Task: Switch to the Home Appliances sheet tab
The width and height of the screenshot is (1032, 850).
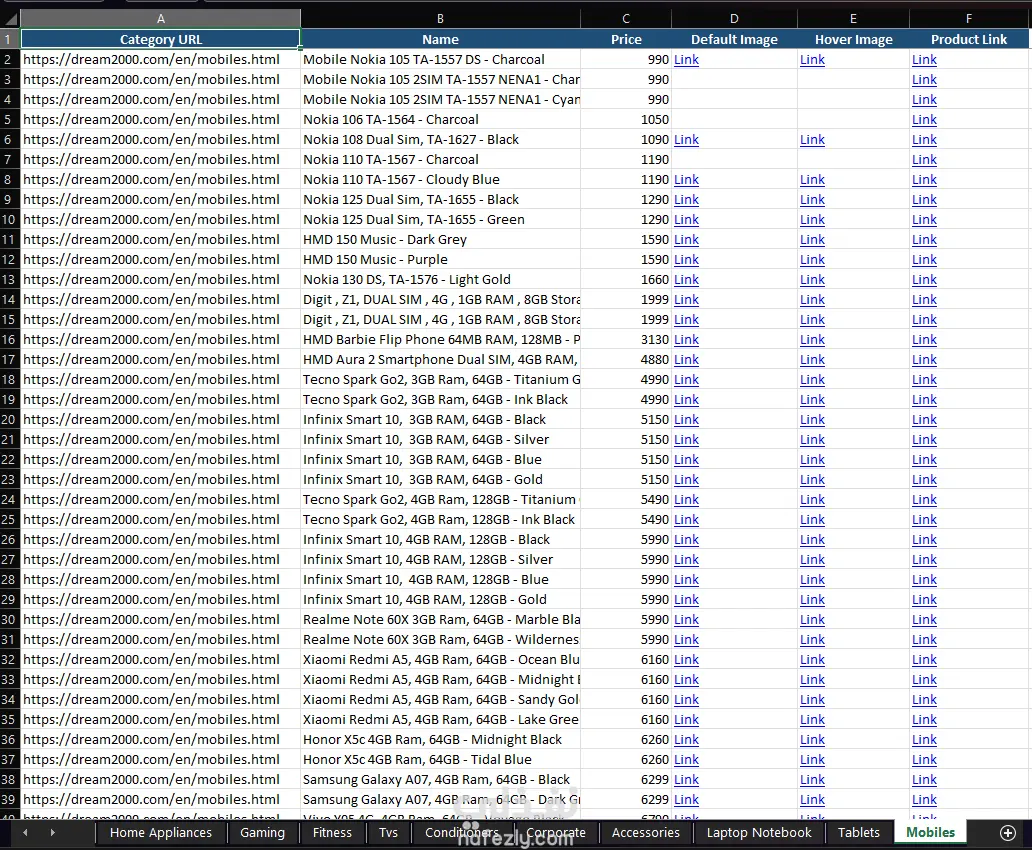Action: (x=161, y=832)
